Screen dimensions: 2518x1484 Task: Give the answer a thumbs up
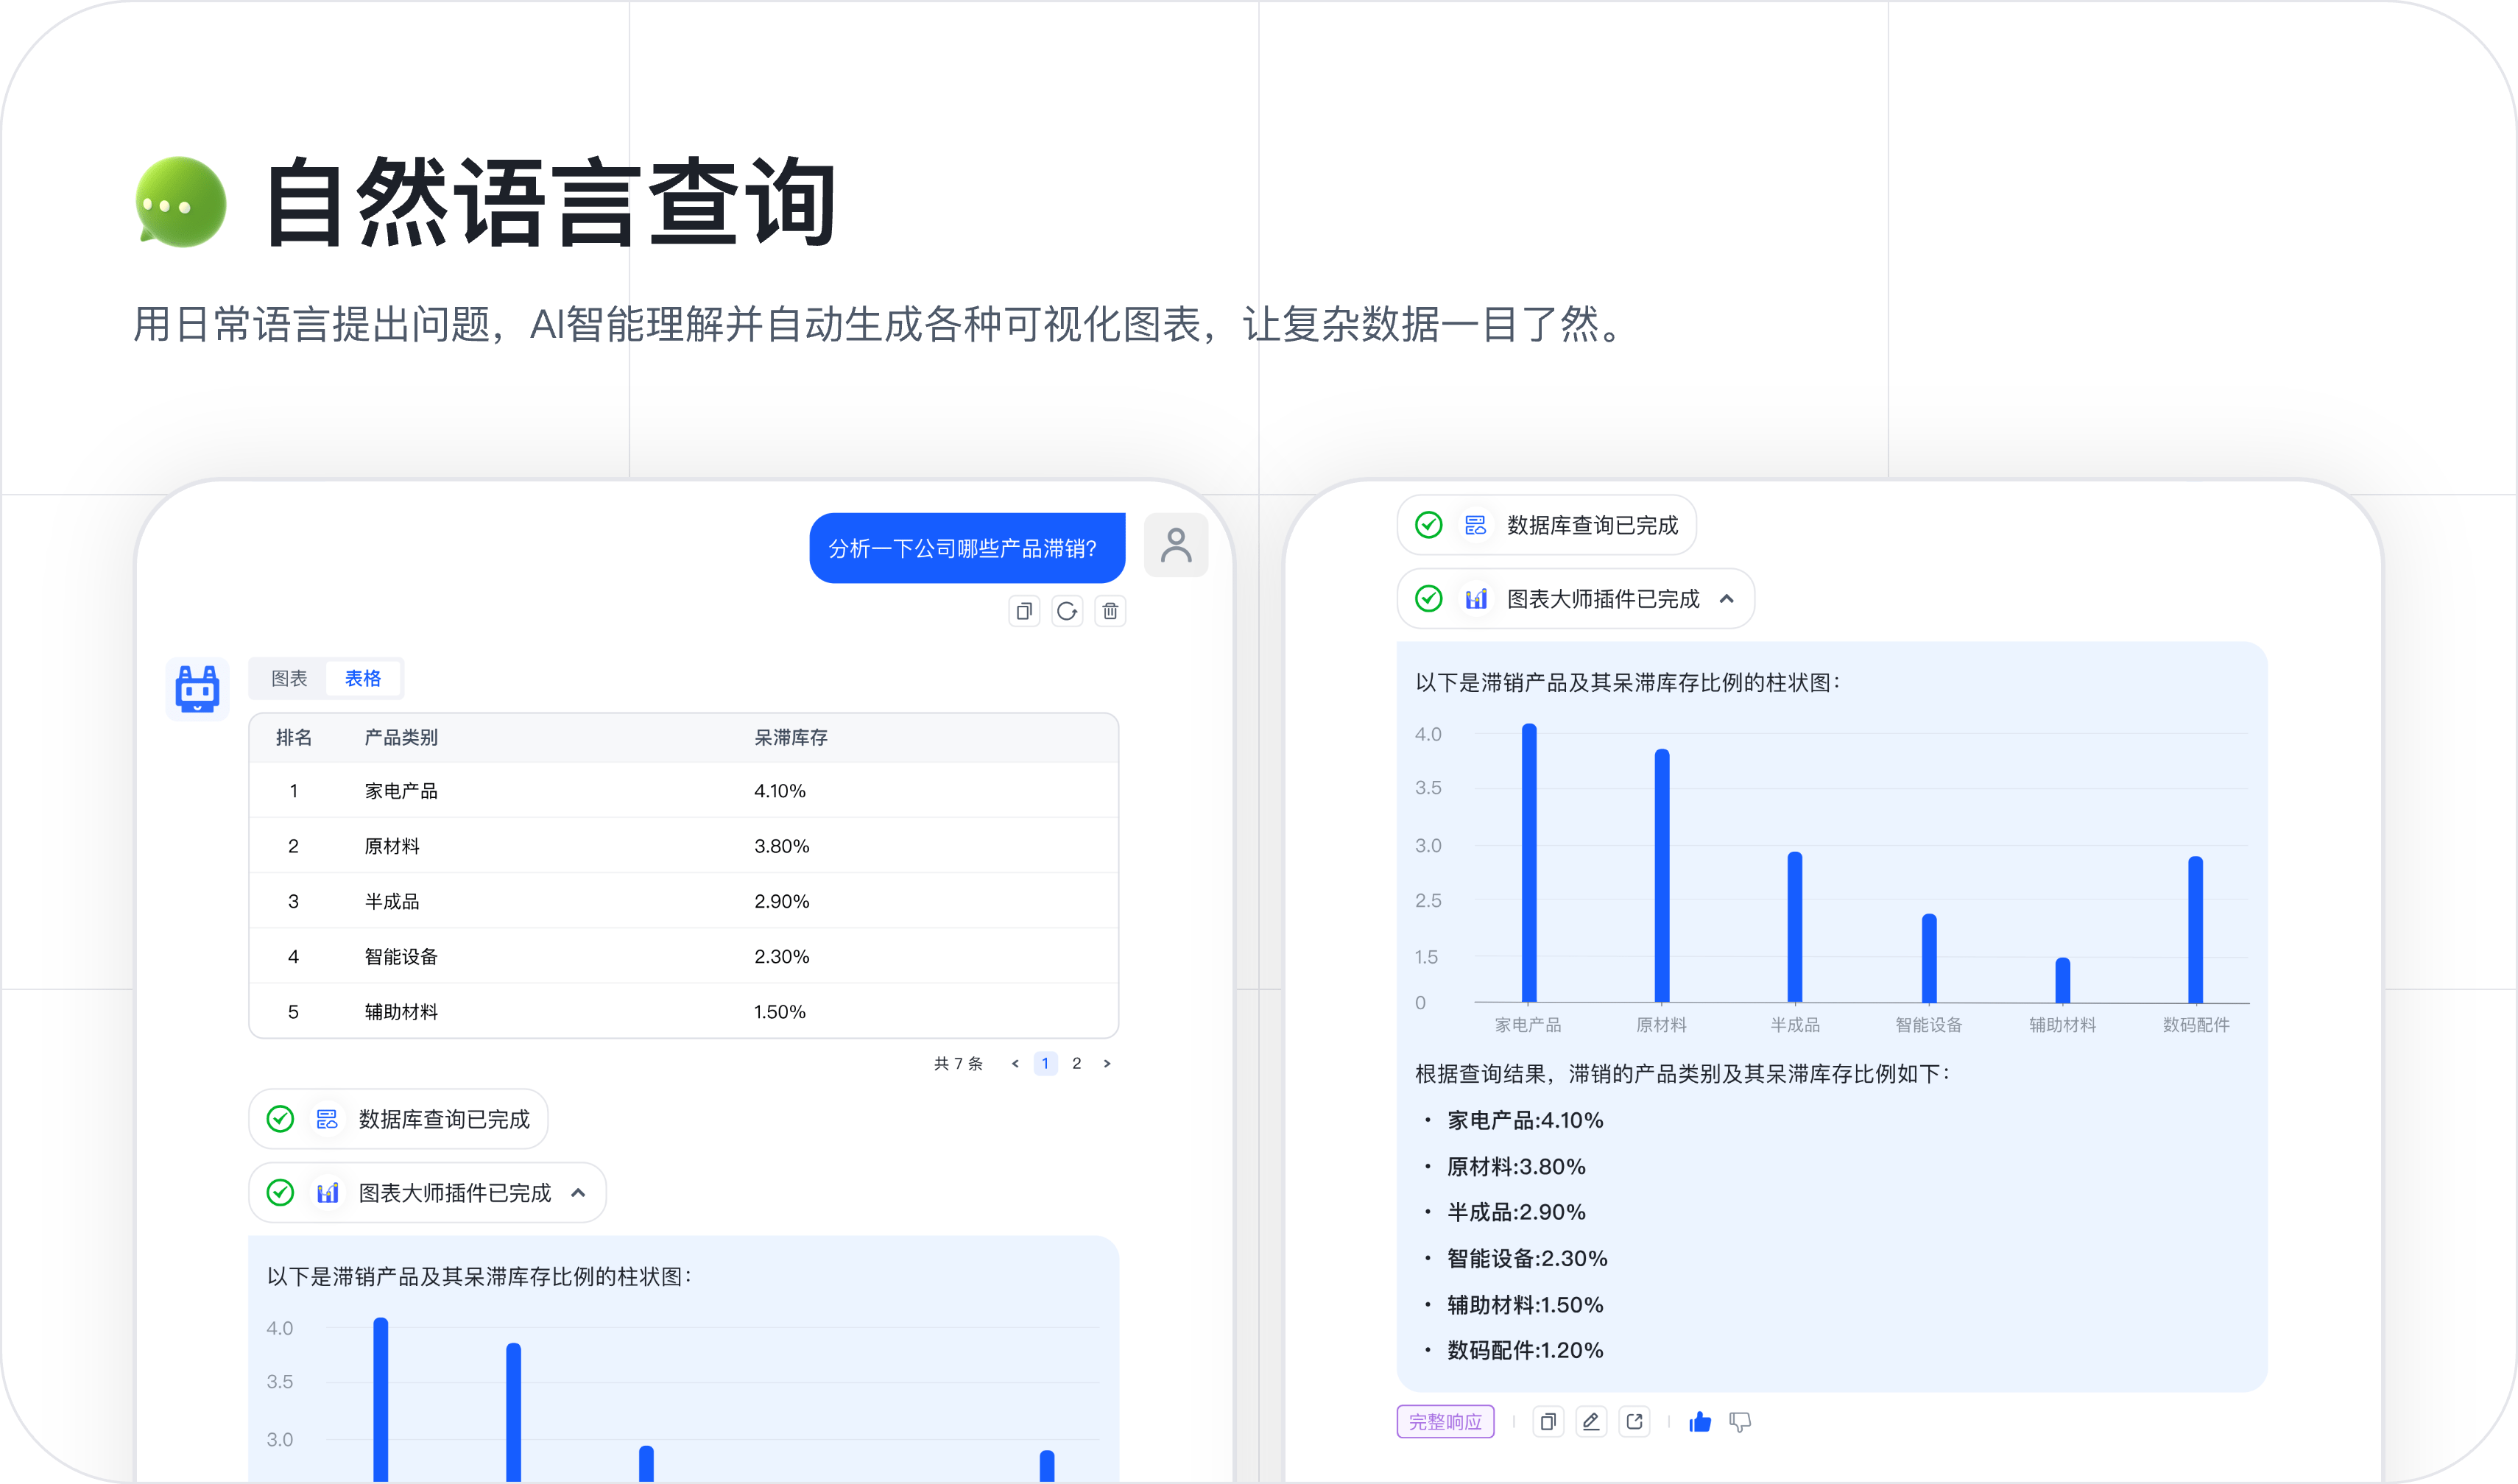pos(1699,1421)
